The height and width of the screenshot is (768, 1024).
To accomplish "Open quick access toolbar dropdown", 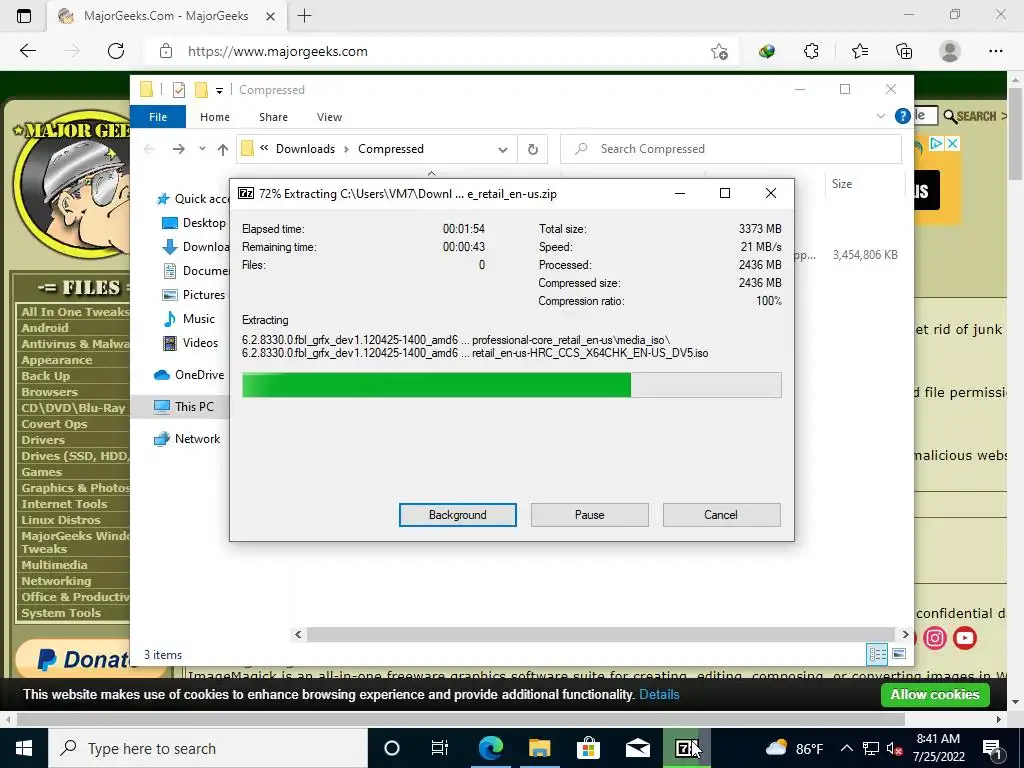I will [219, 90].
